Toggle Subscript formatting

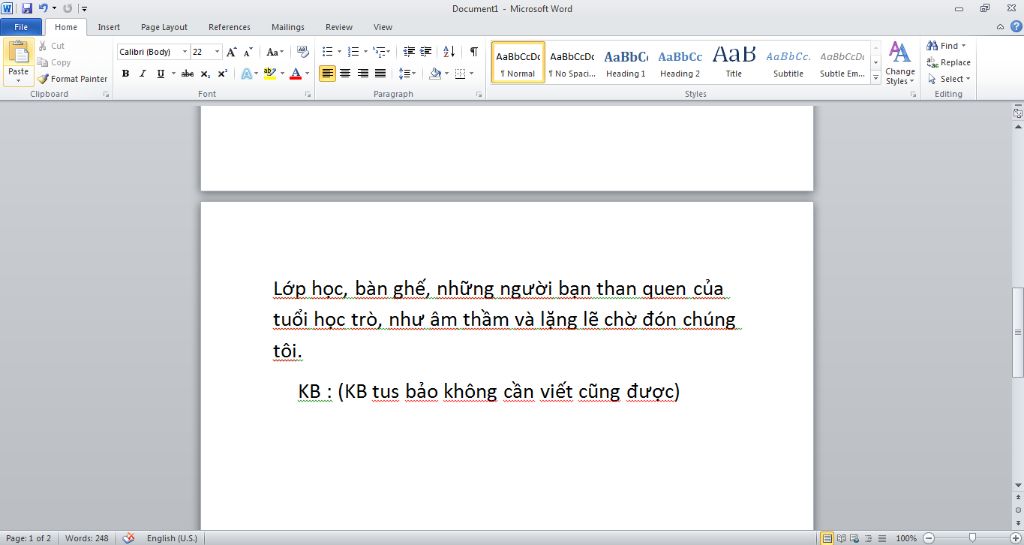205,74
